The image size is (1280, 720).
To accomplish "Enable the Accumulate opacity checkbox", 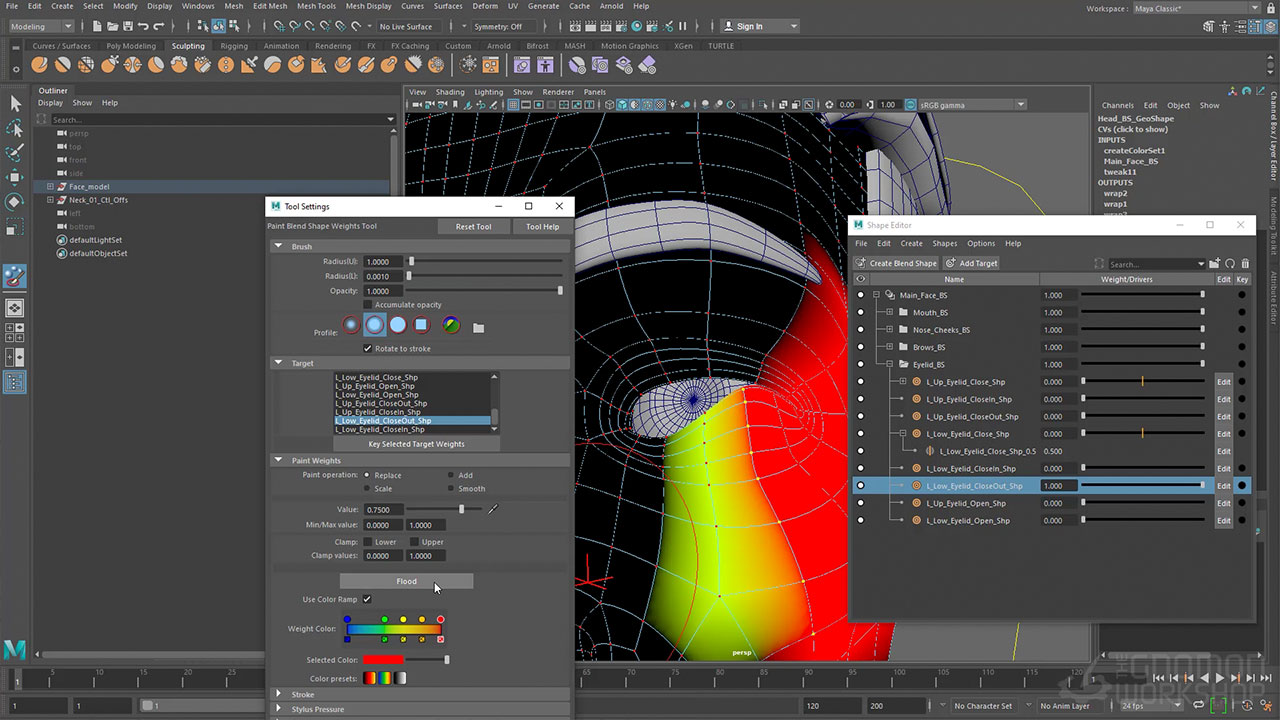I will click(x=367, y=305).
